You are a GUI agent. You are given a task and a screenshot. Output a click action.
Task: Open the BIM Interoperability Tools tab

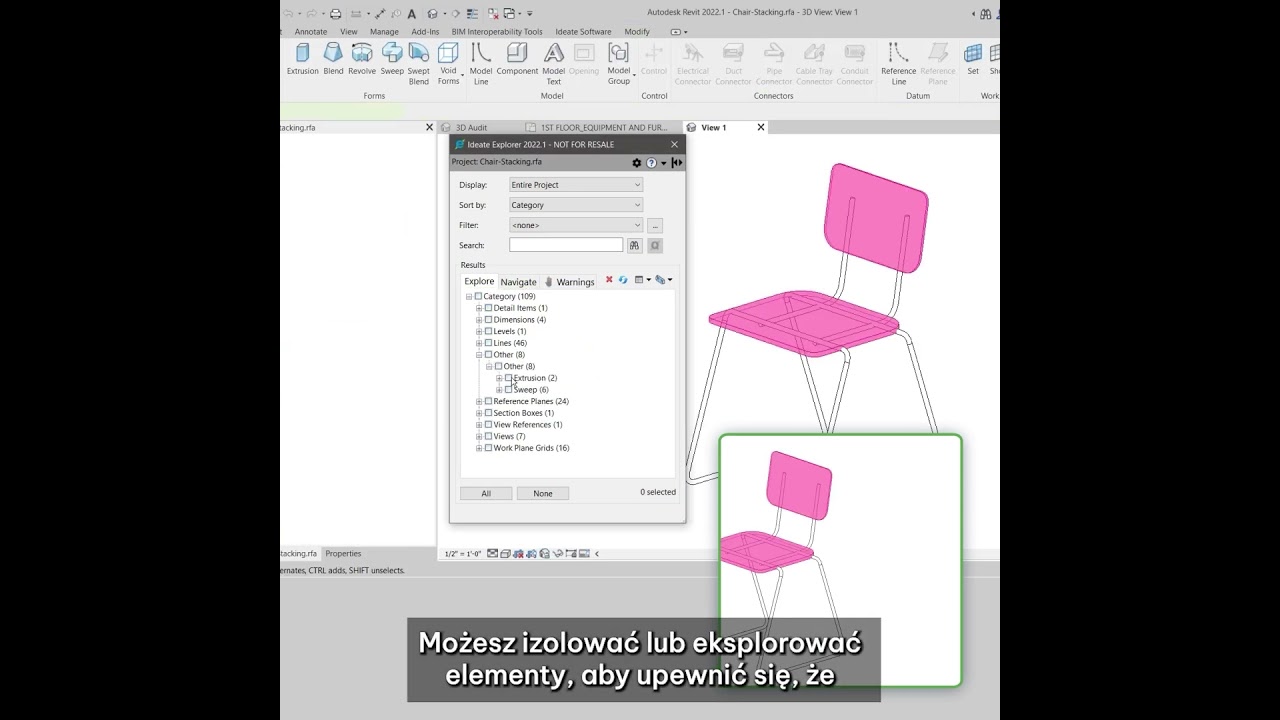[497, 32]
